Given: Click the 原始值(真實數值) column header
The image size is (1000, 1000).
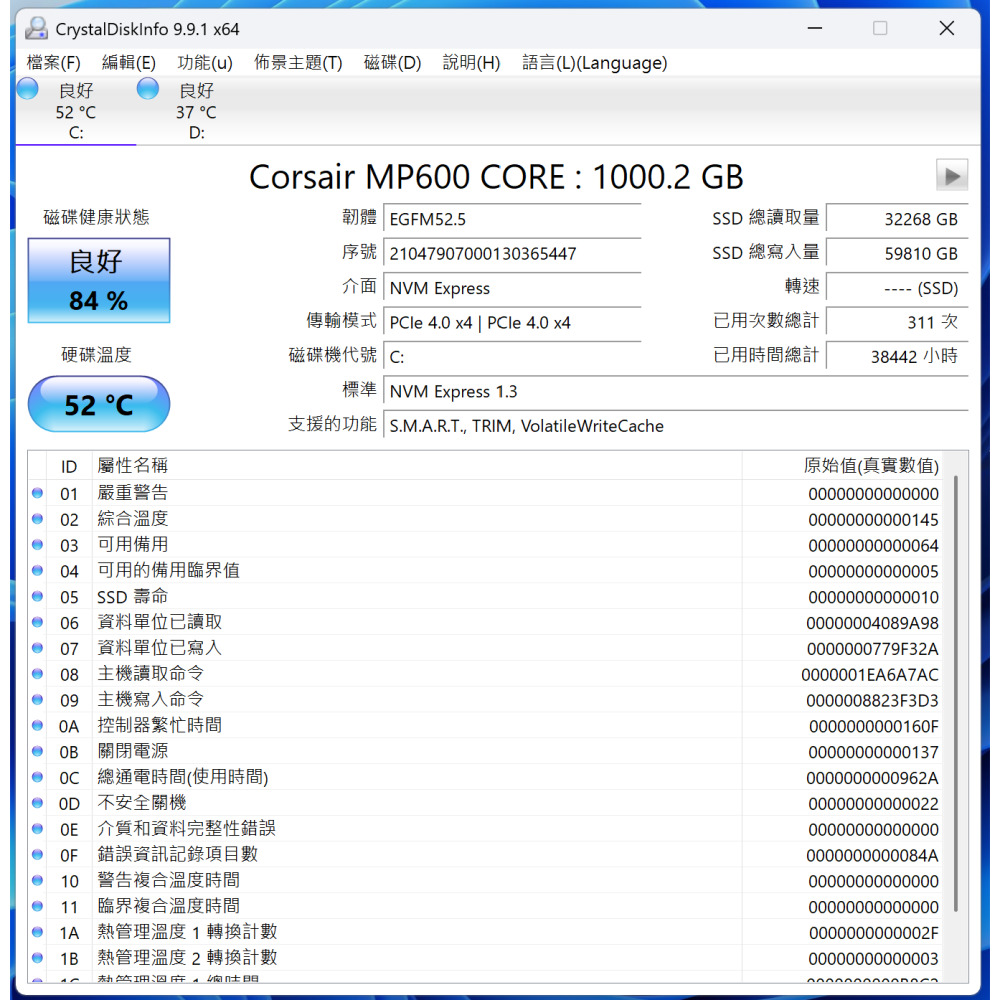Looking at the screenshot, I should coord(842,466).
